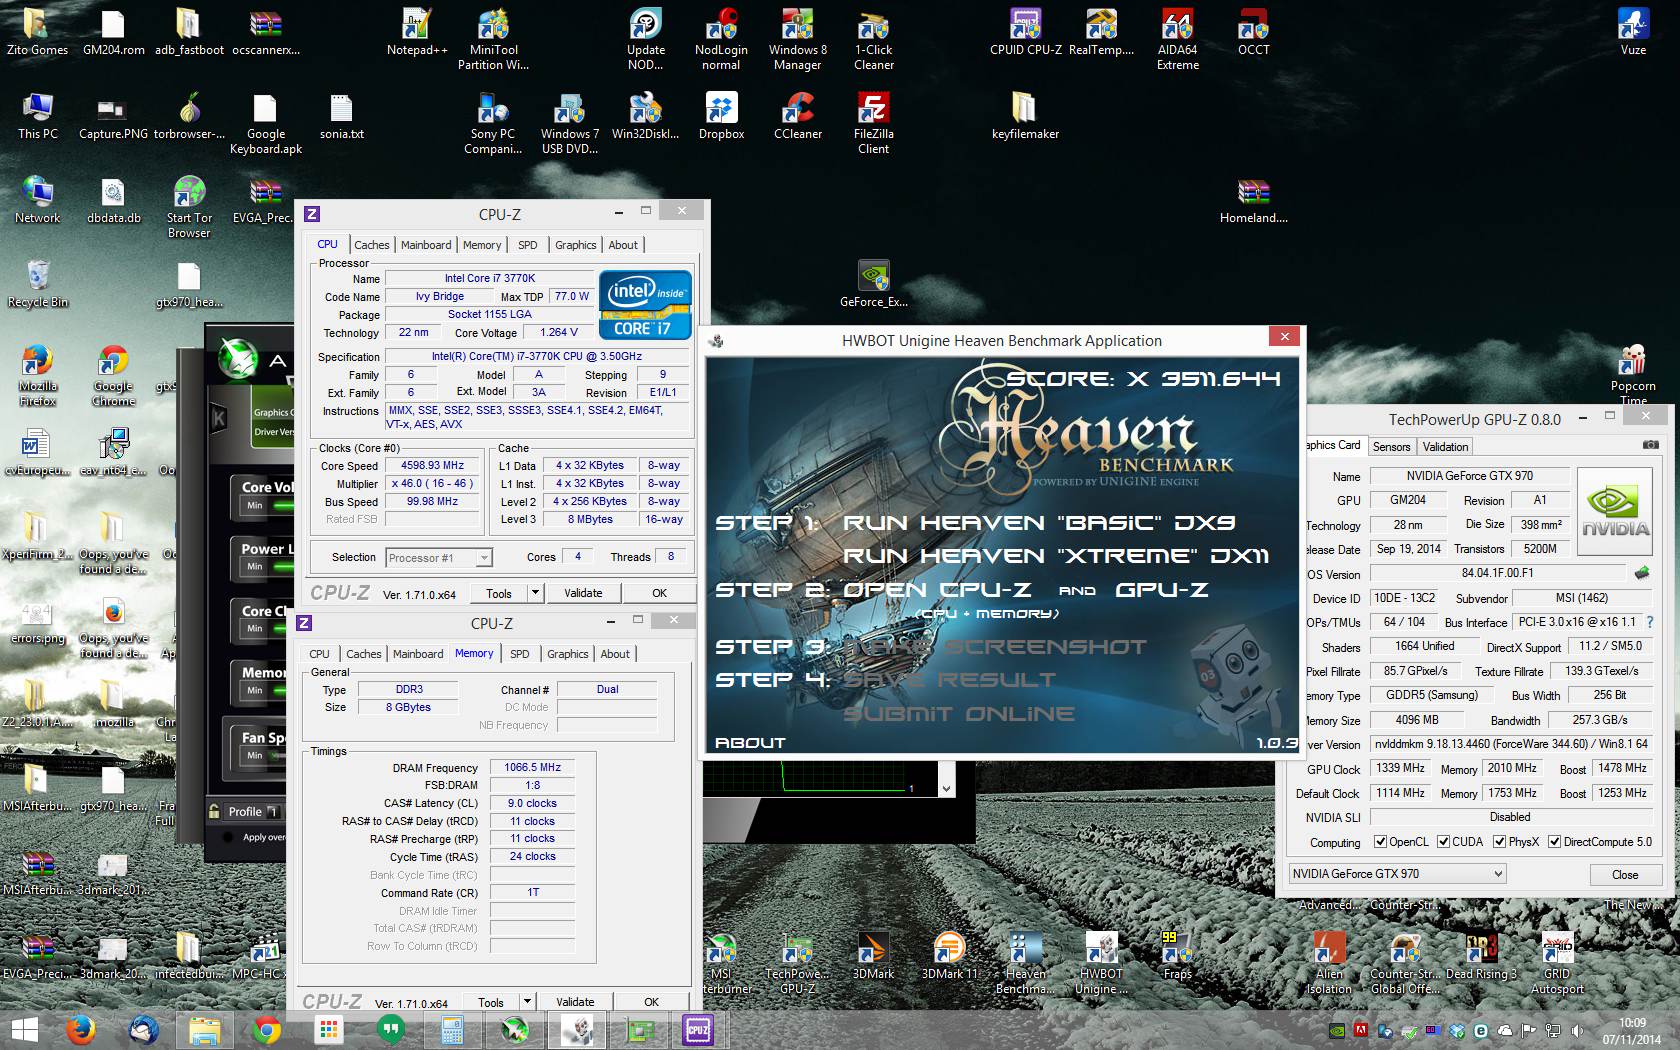
Task: Click GPU Name field NVIDIA GeForce GTX 970
Action: [x=1469, y=476]
